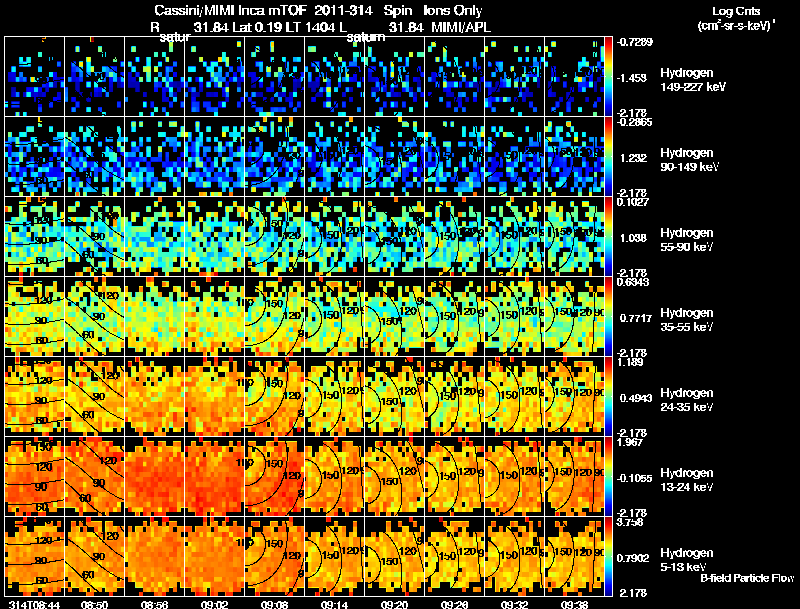800x609 pixels.
Task: Click the Hydrogen 55-90 keV color bar
Action: pos(608,237)
